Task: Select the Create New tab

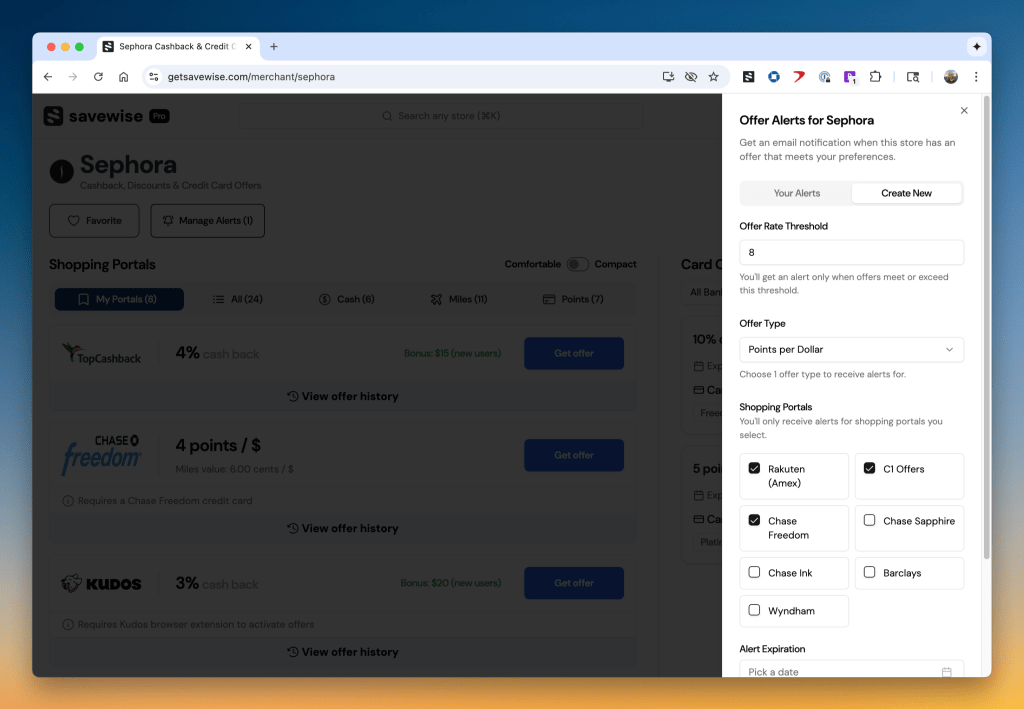Action: click(x=906, y=193)
